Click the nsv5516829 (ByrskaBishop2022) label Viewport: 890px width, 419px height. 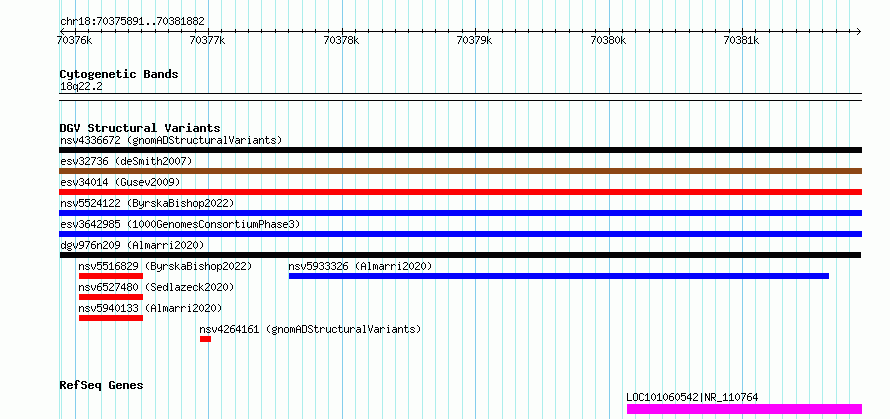click(165, 266)
